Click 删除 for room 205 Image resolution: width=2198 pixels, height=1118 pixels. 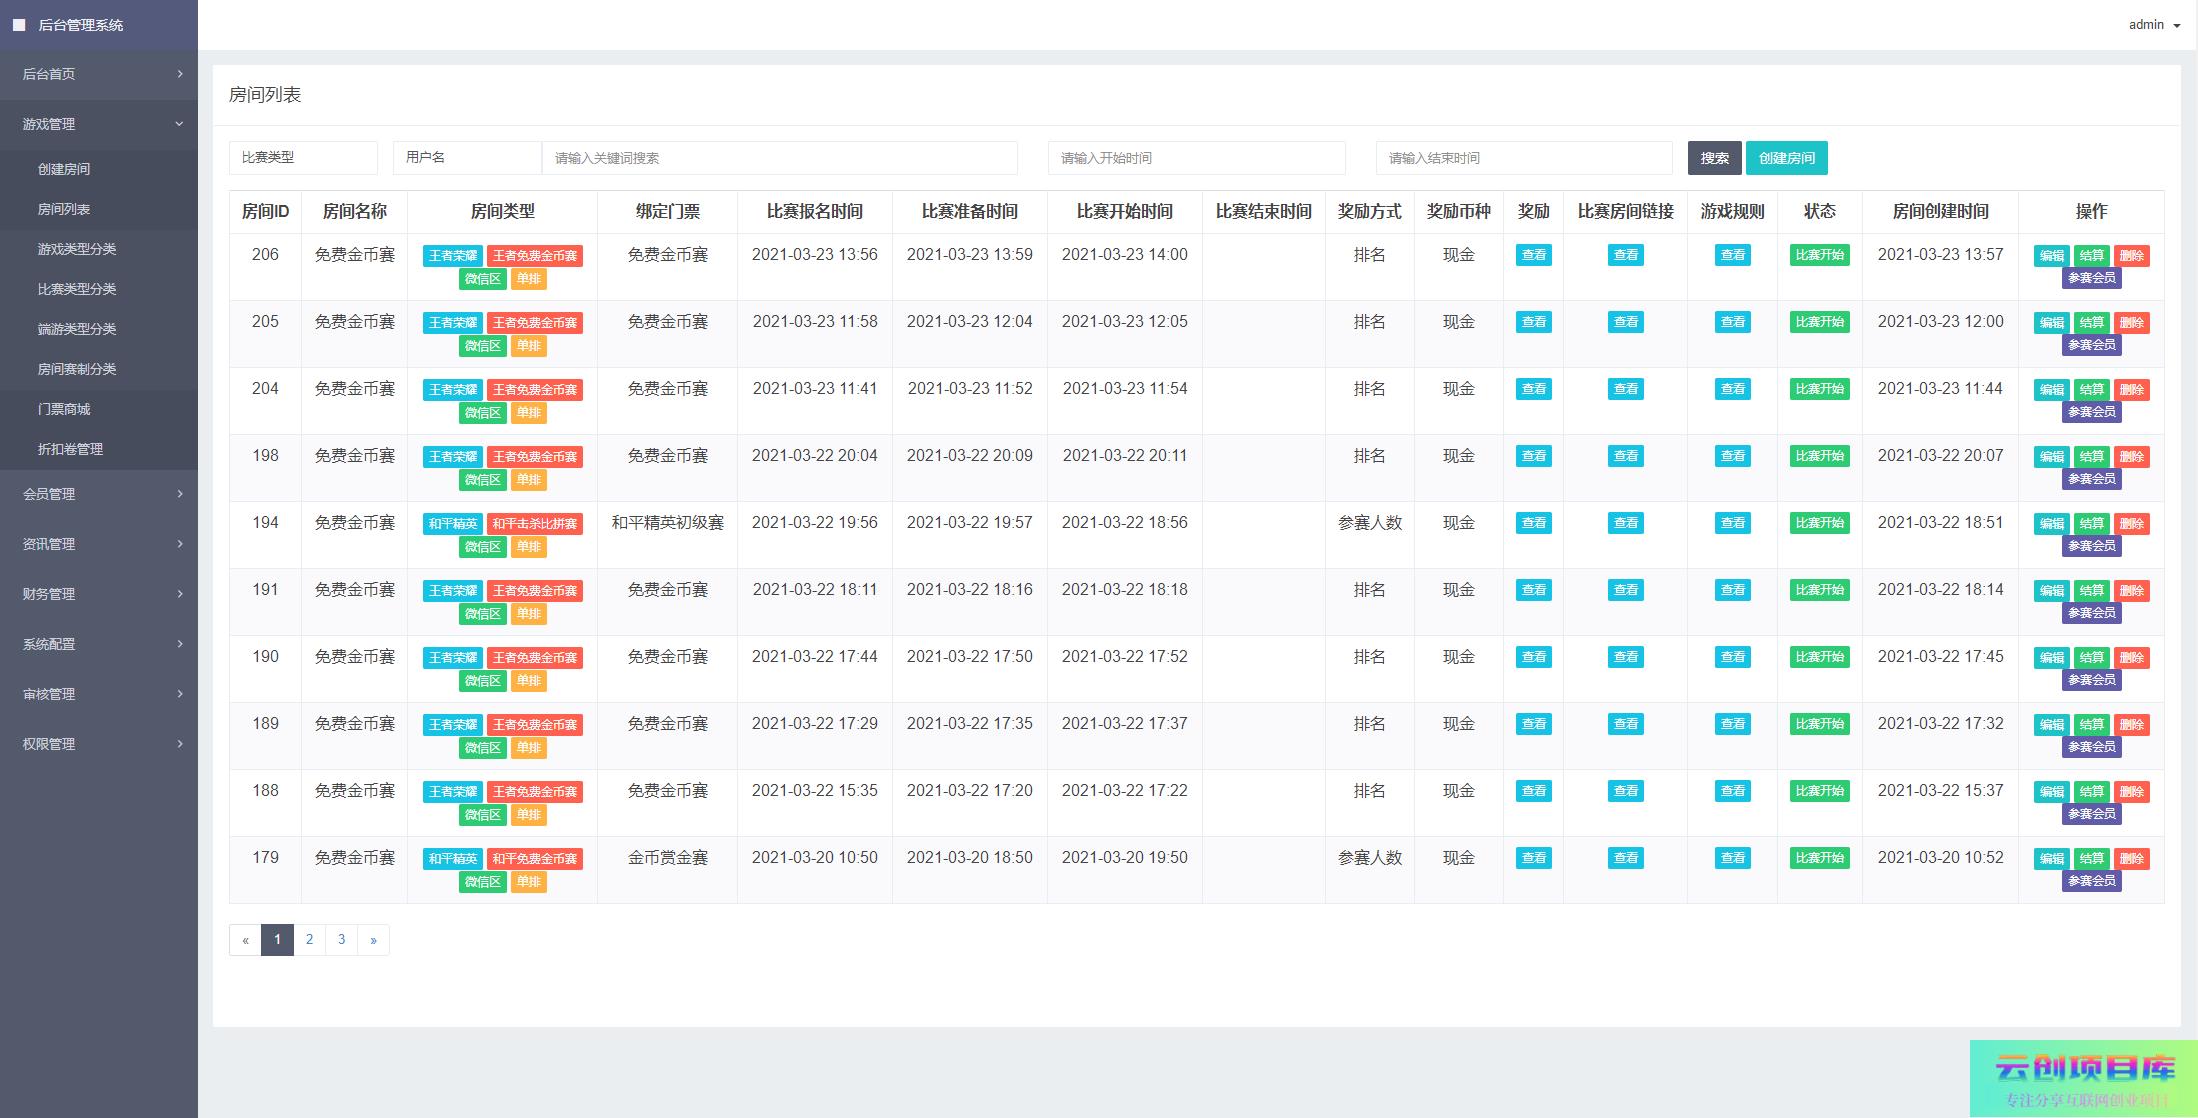point(2131,323)
